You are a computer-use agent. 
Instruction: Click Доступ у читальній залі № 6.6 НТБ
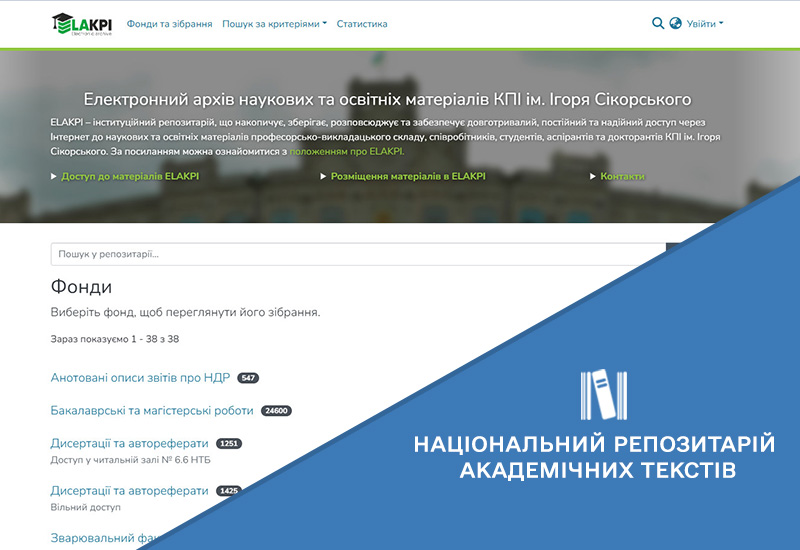click(x=131, y=460)
